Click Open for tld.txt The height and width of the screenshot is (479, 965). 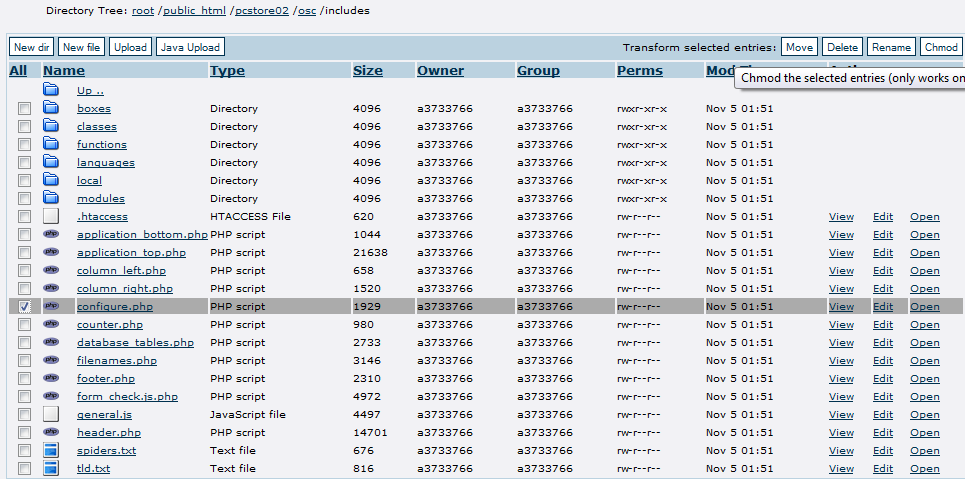pos(925,468)
